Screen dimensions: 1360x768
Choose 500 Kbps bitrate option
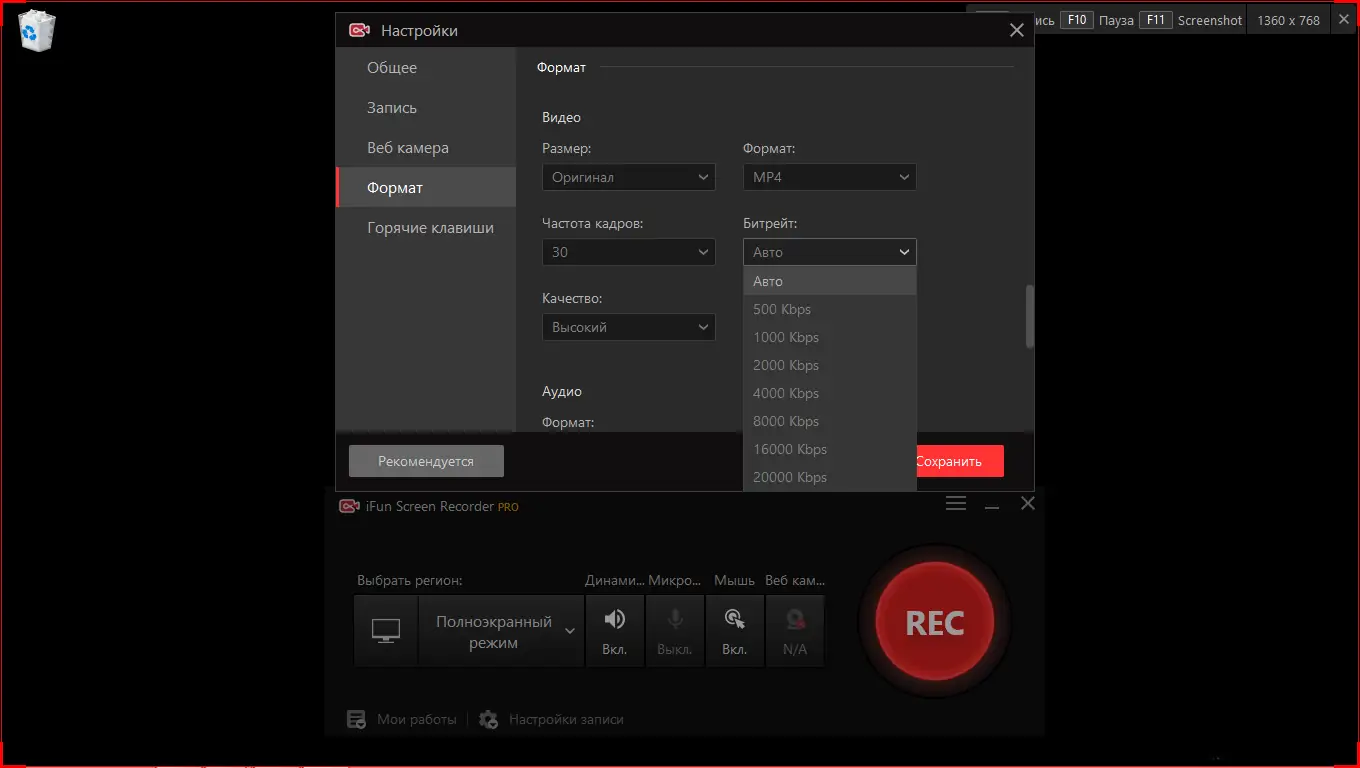[x=782, y=309]
